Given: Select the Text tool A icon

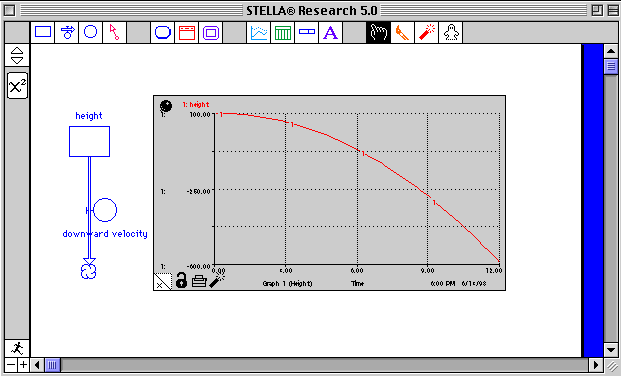Looking at the screenshot, I should pos(330,32).
